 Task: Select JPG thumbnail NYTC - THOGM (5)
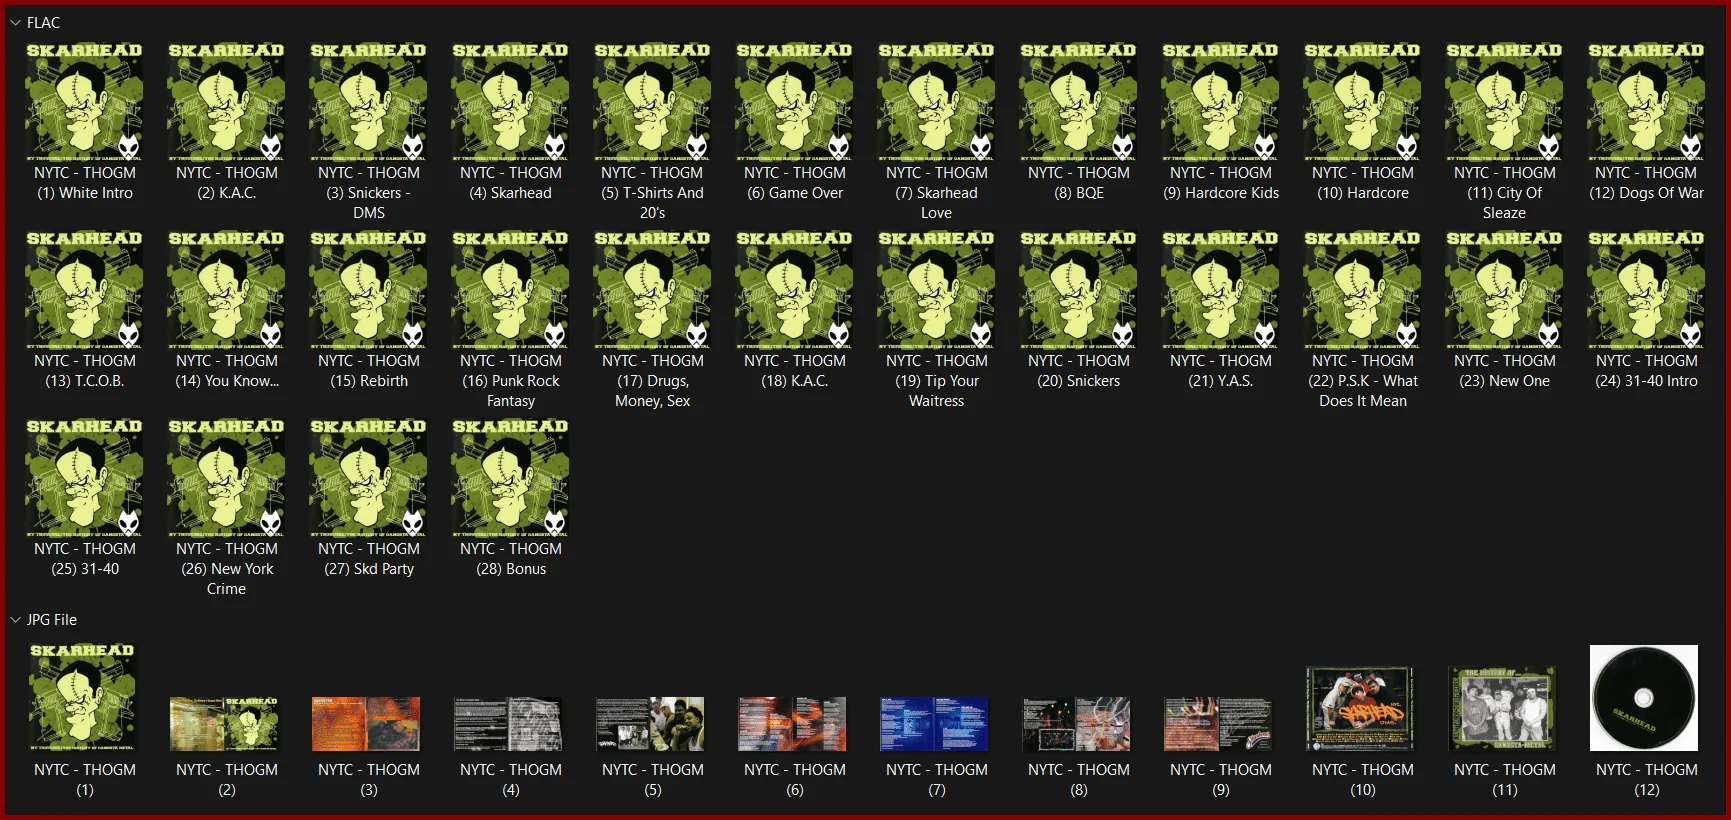(650, 724)
